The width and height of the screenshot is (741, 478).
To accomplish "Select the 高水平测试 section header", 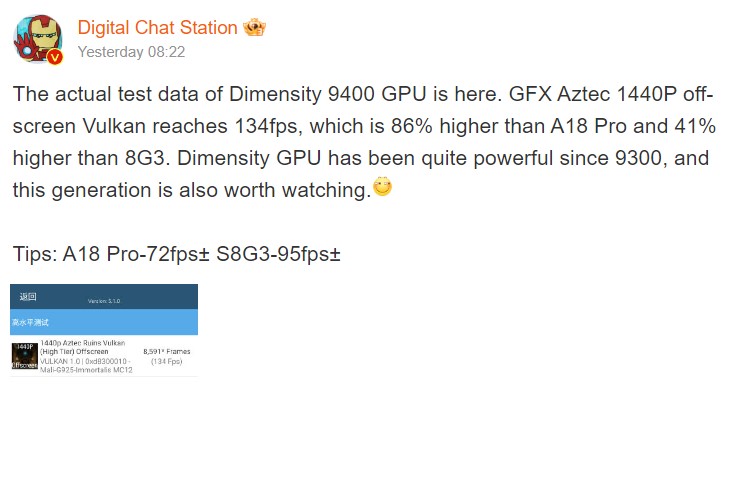I will pos(30,322).
